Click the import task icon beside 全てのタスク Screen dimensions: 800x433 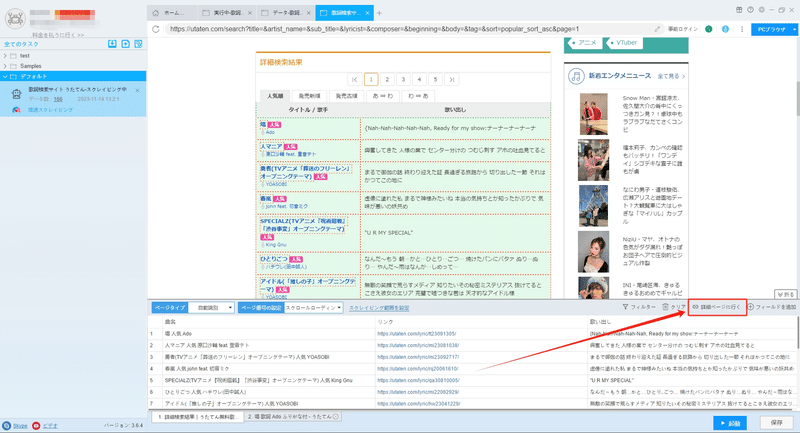pos(112,44)
